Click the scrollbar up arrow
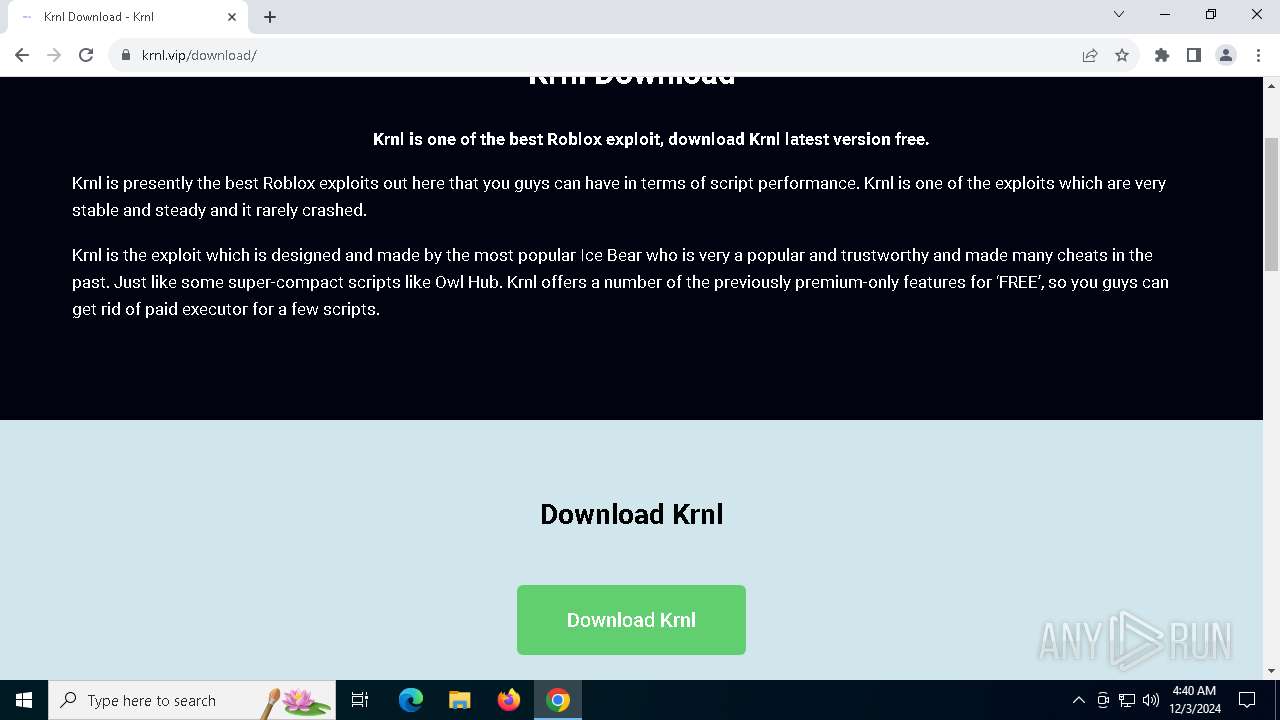This screenshot has height=720, width=1280. [x=1271, y=85]
